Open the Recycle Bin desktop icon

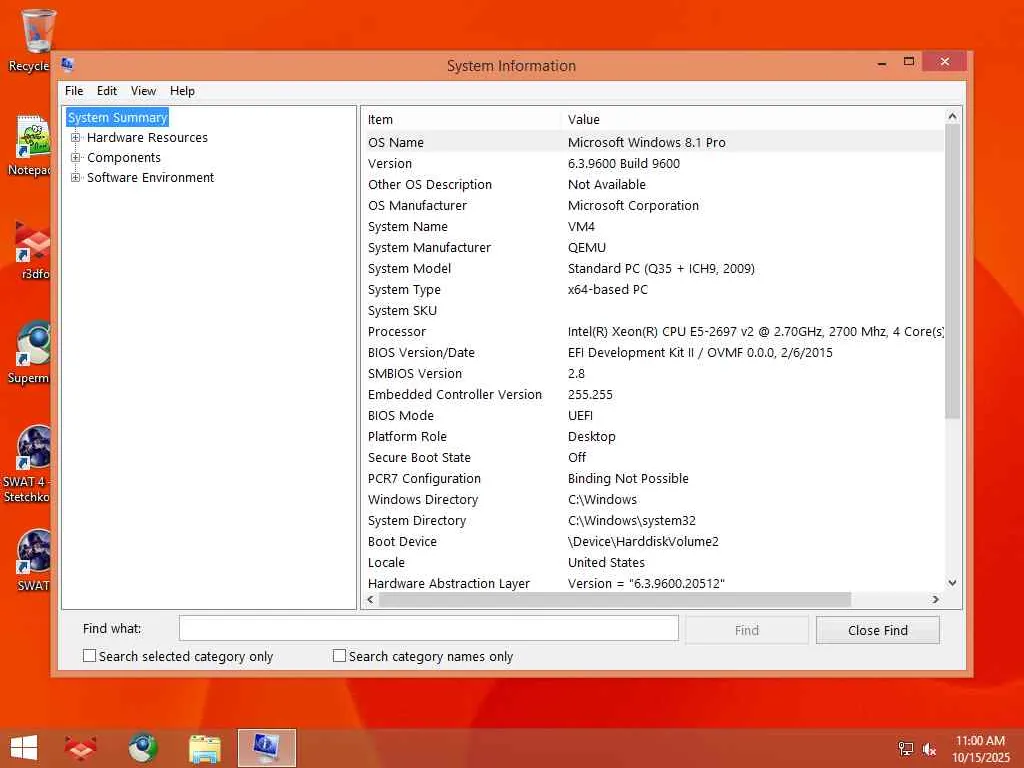(31, 39)
